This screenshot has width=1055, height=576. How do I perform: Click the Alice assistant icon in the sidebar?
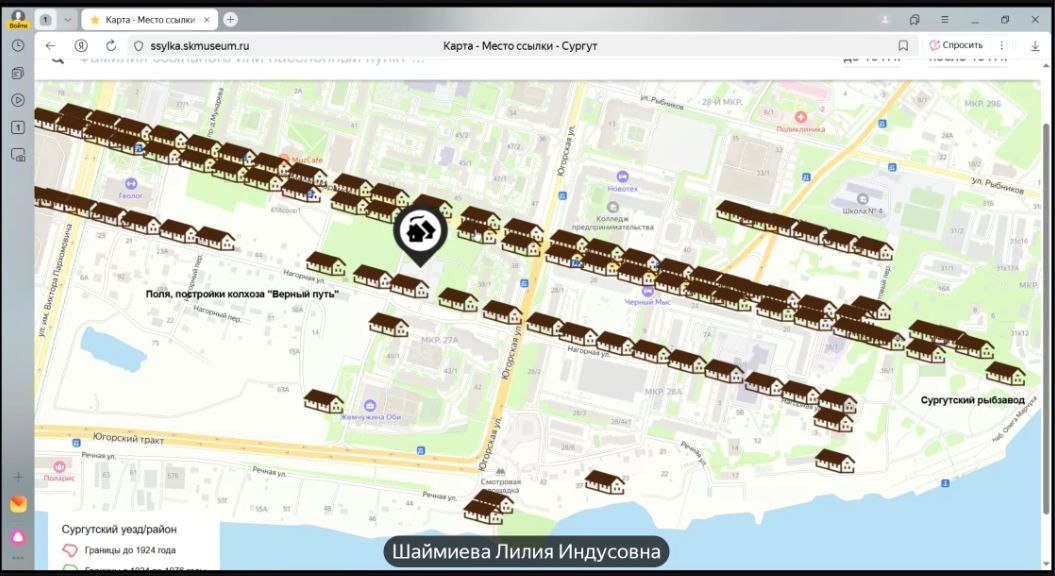click(18, 537)
